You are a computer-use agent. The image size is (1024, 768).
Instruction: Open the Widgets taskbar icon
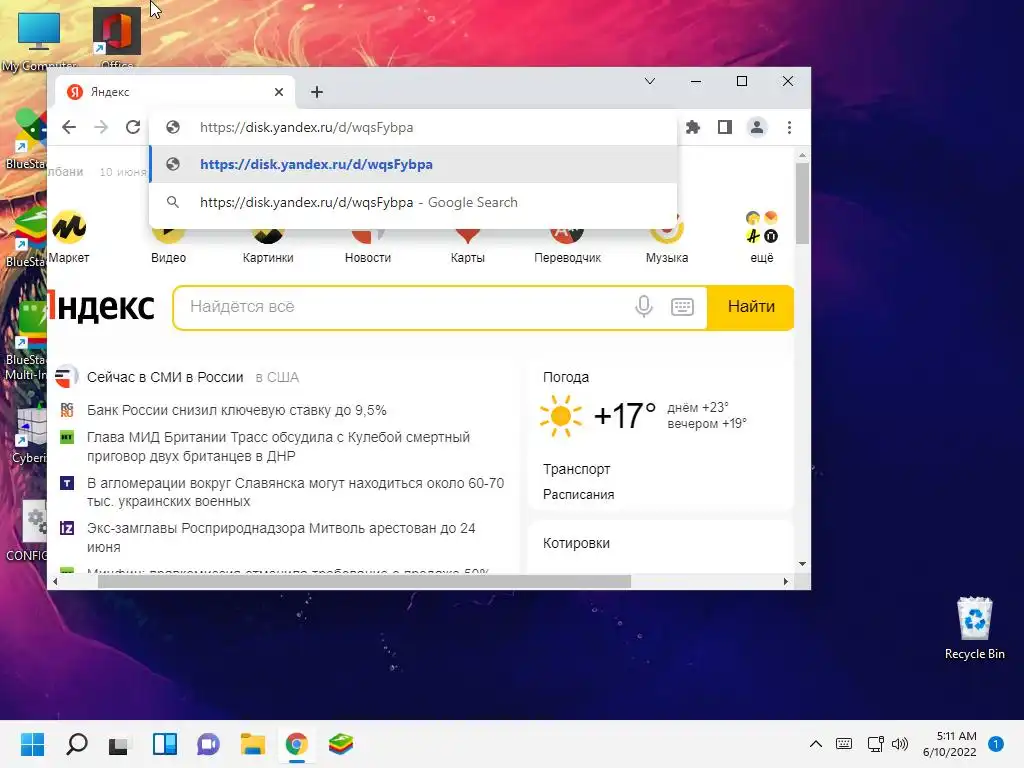pos(164,744)
